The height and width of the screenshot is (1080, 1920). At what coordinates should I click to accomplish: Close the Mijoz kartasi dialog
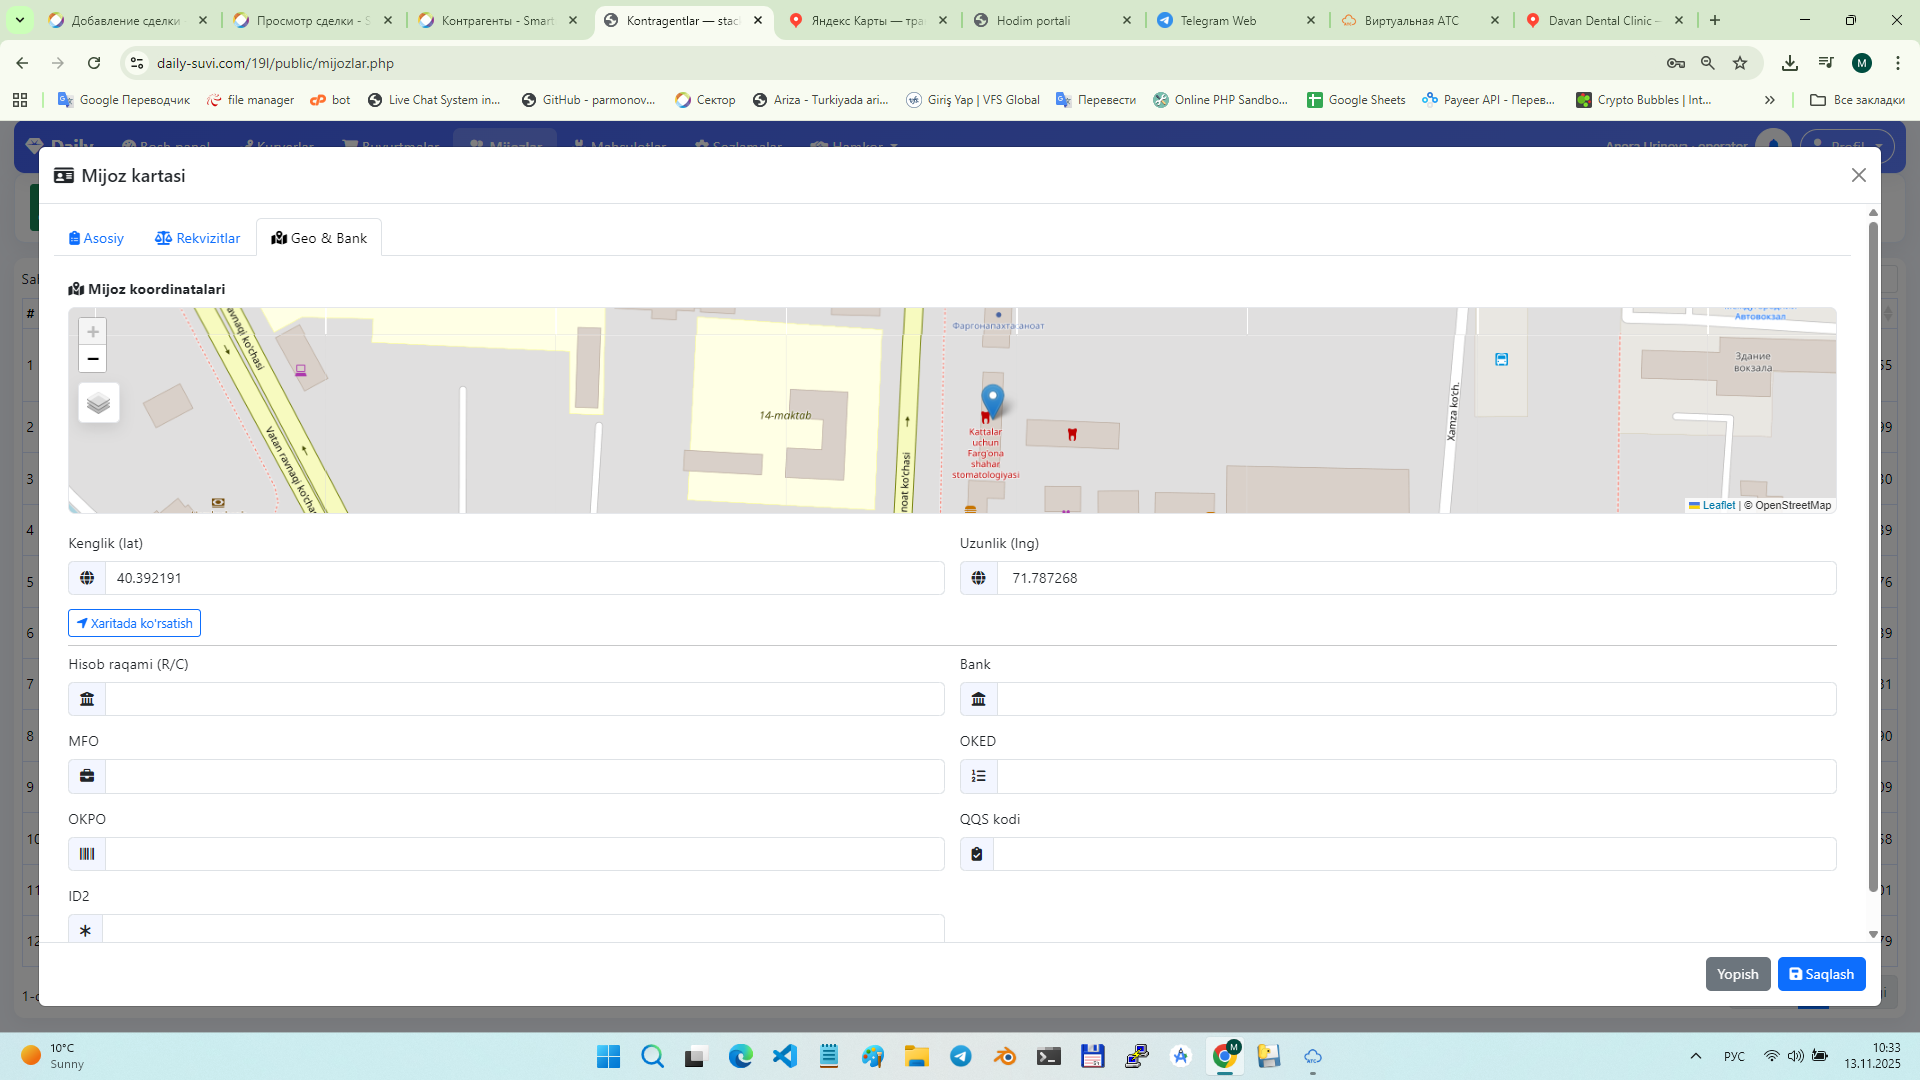click(1858, 175)
